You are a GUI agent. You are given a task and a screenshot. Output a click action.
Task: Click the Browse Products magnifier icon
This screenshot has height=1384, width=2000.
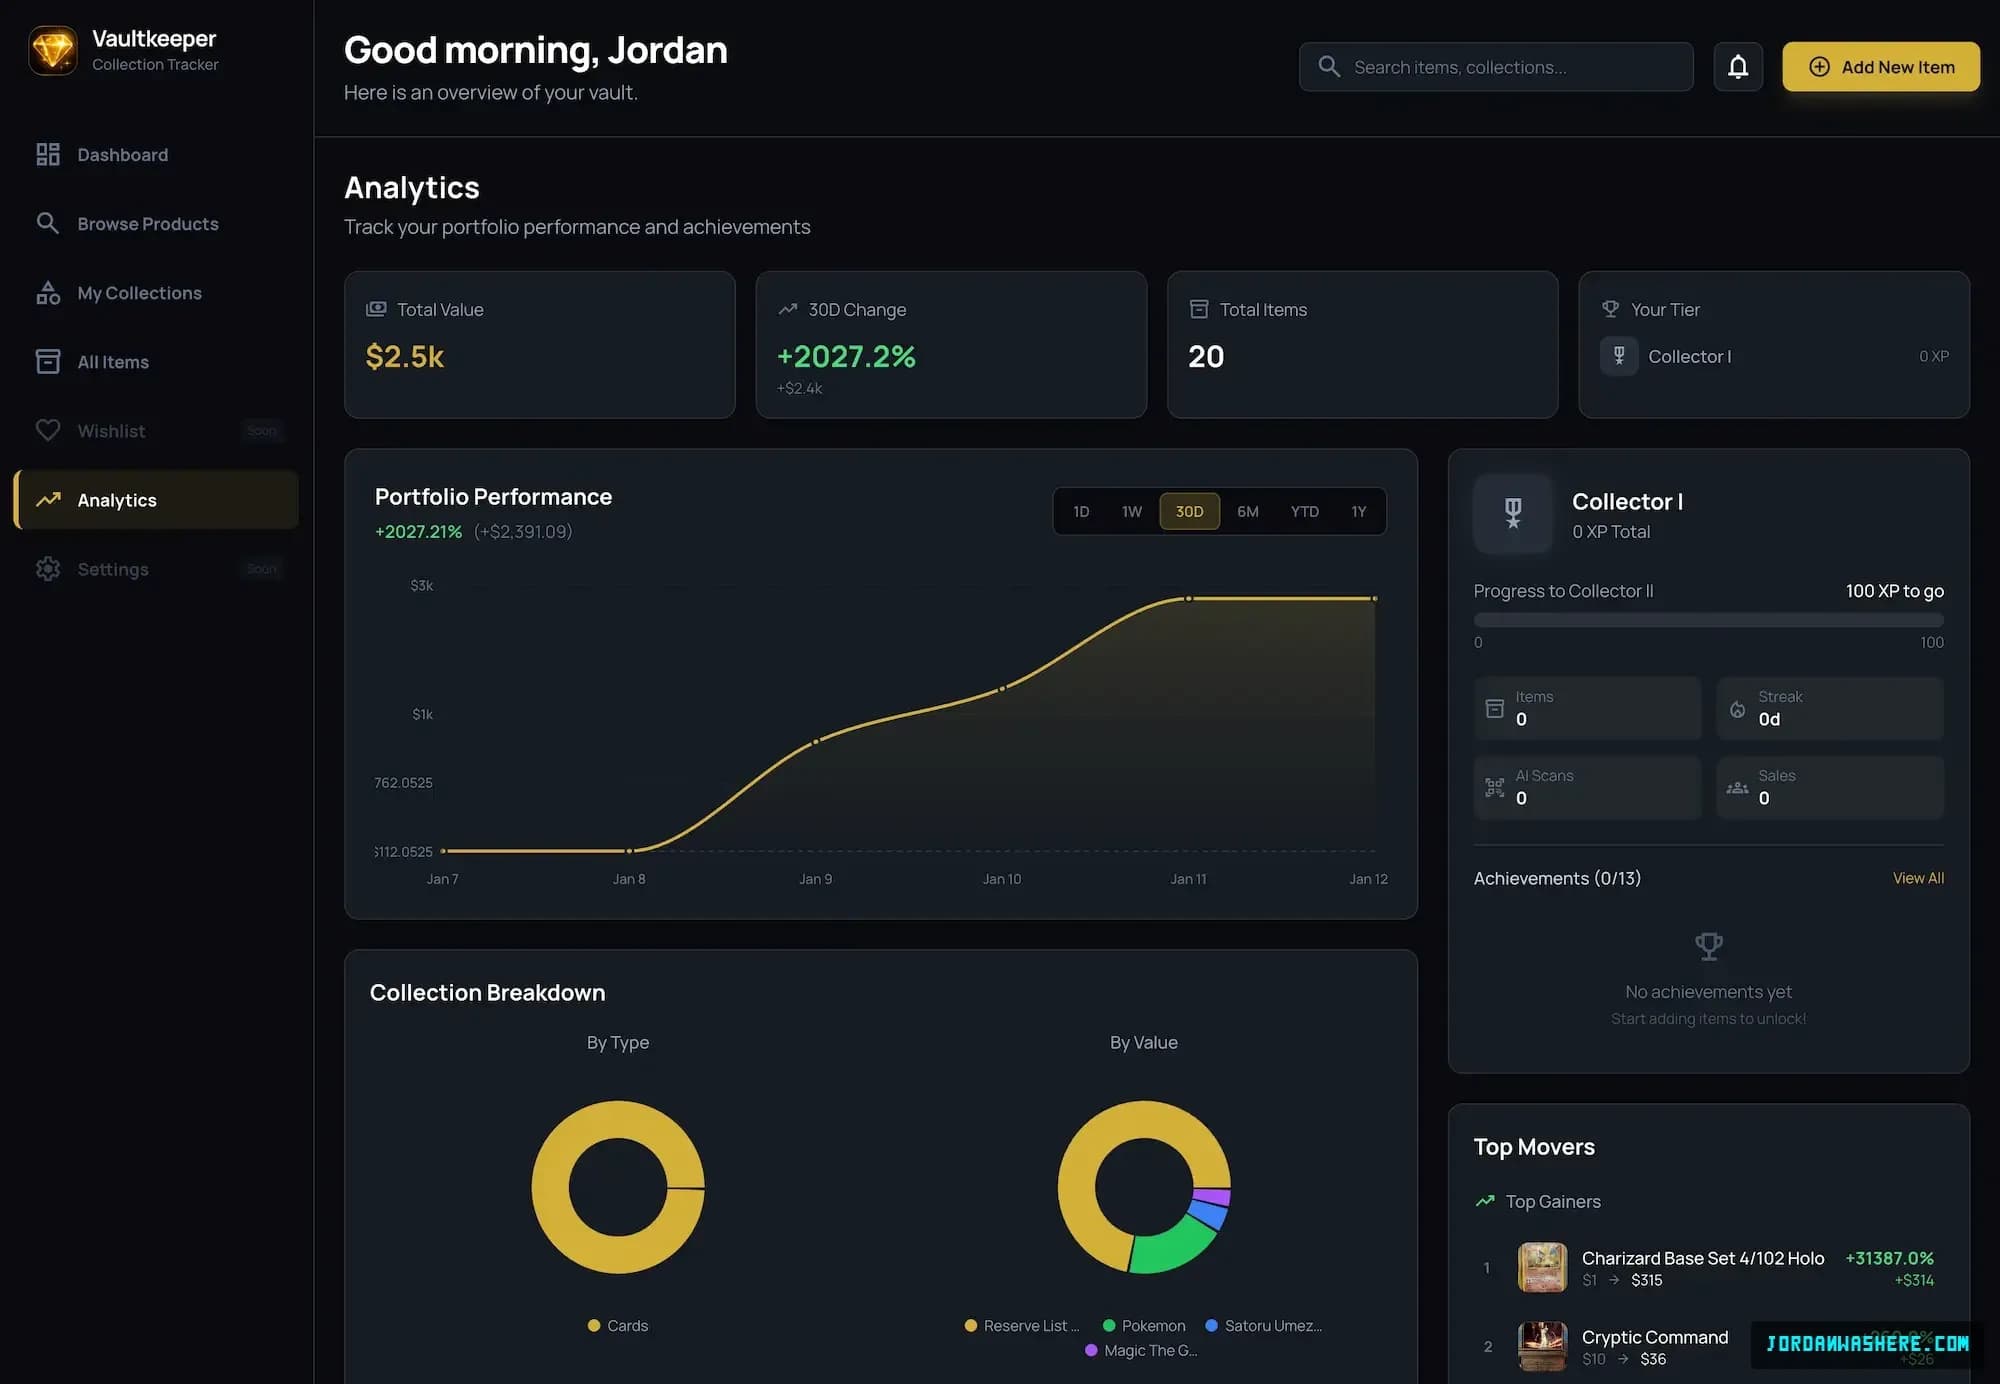coord(48,223)
